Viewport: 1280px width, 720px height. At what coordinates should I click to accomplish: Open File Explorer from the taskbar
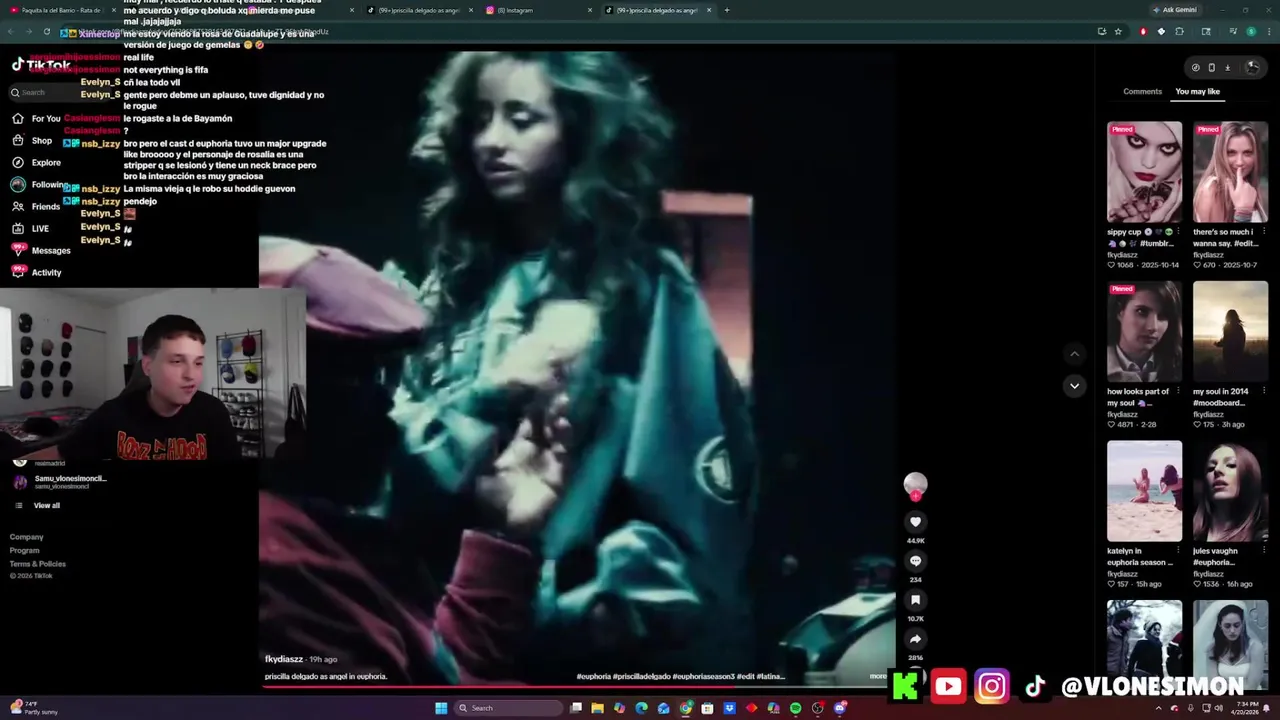point(597,708)
